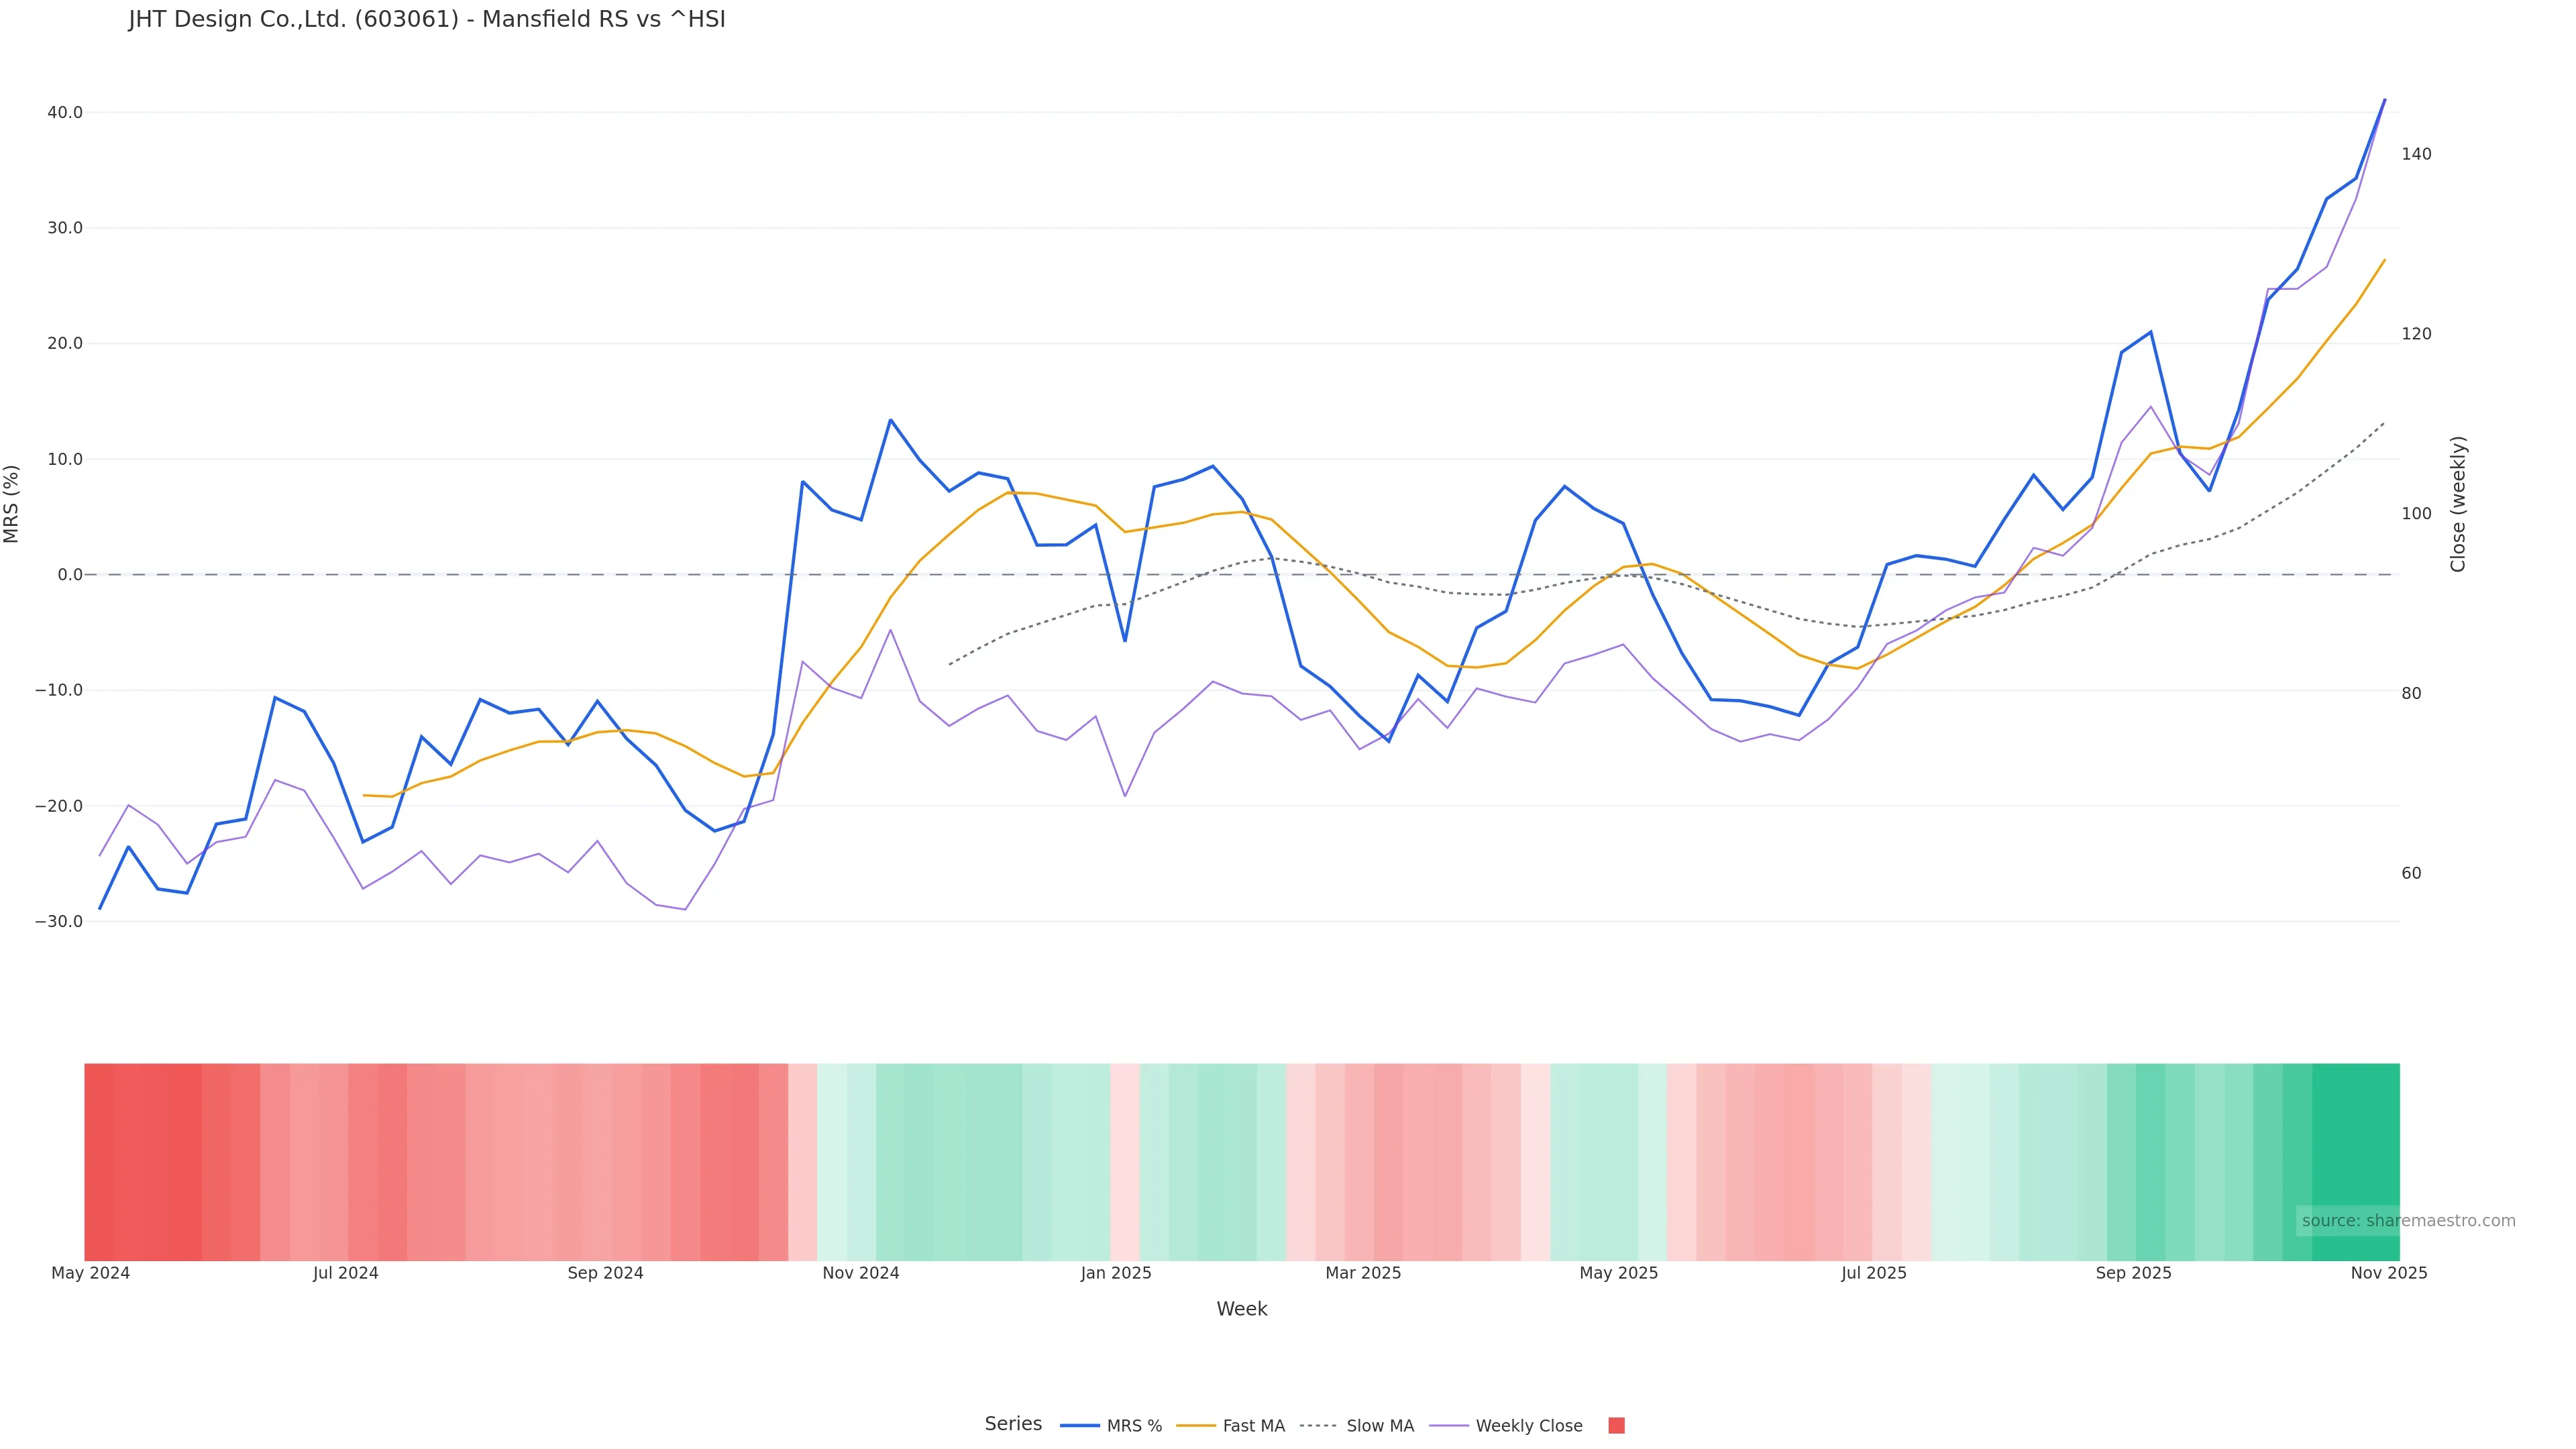Click the Series legend title

[1012, 1424]
